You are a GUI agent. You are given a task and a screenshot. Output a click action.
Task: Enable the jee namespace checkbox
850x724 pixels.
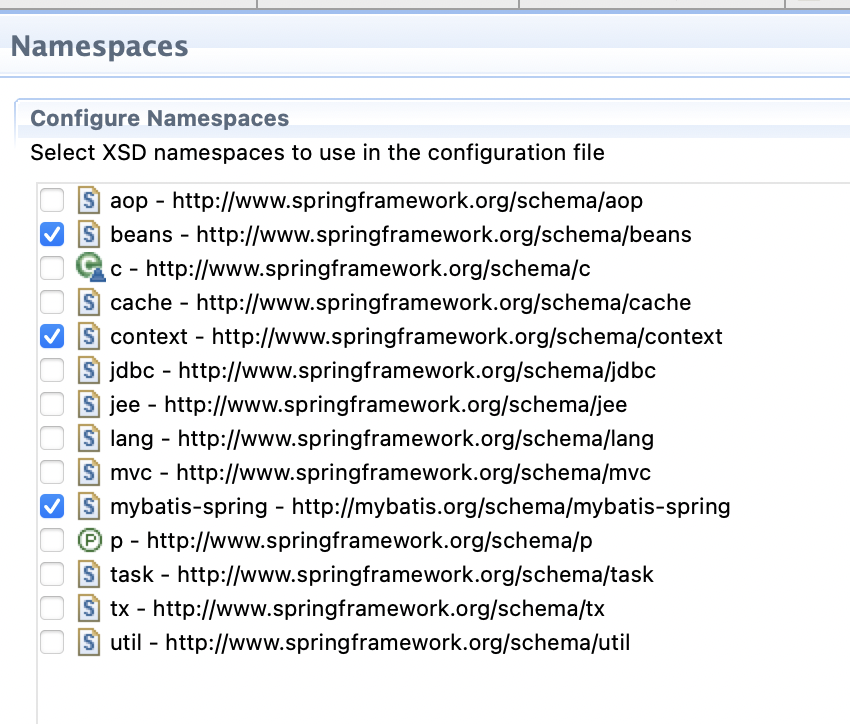(x=52, y=404)
